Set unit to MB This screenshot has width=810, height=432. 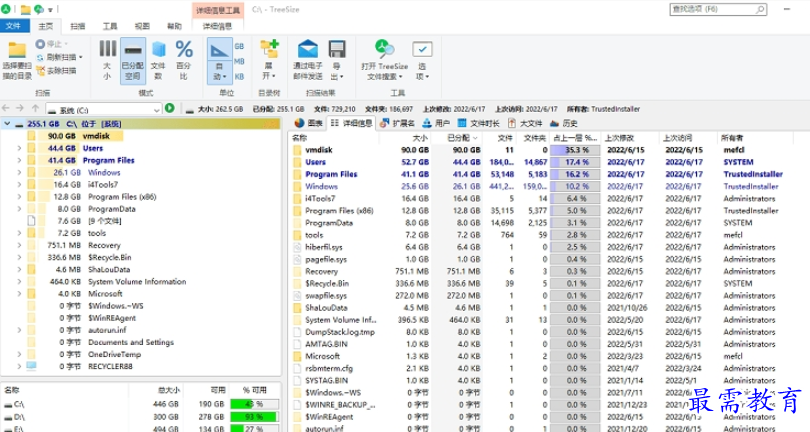tap(239, 61)
